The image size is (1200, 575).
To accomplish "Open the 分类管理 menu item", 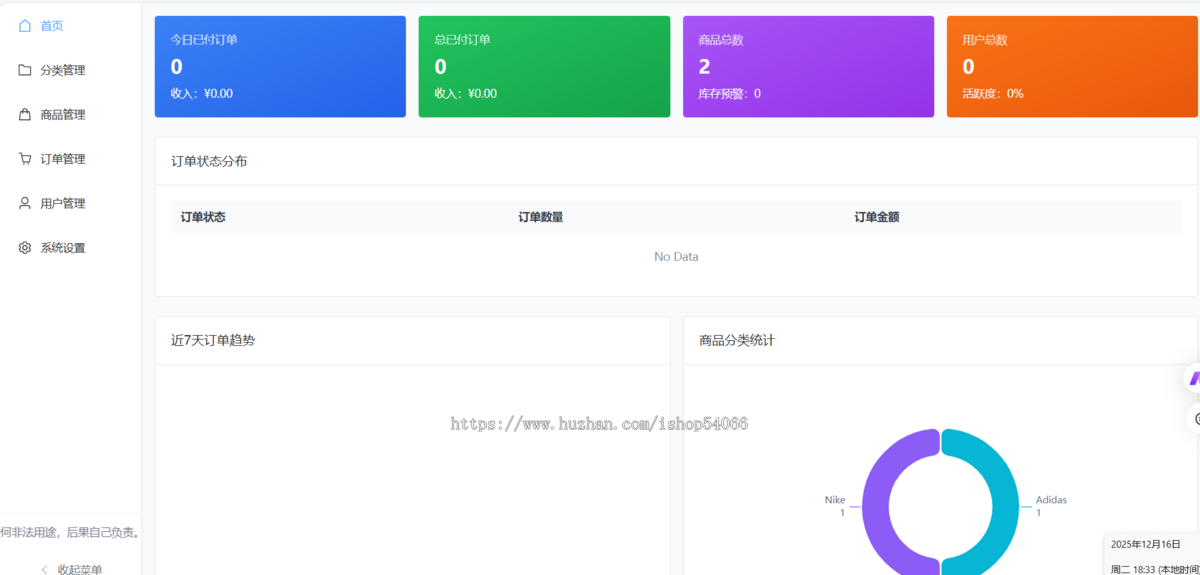I will click(x=70, y=70).
